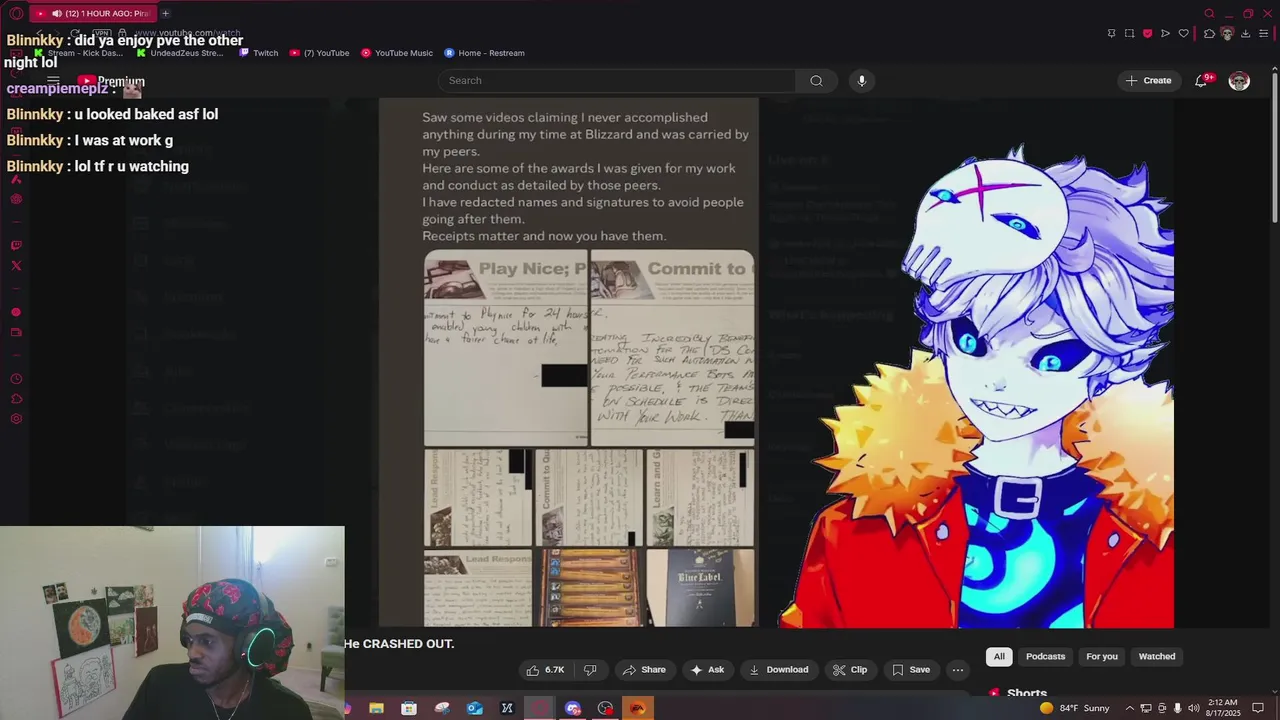
Task: Click the Clip button
Action: [850, 670]
